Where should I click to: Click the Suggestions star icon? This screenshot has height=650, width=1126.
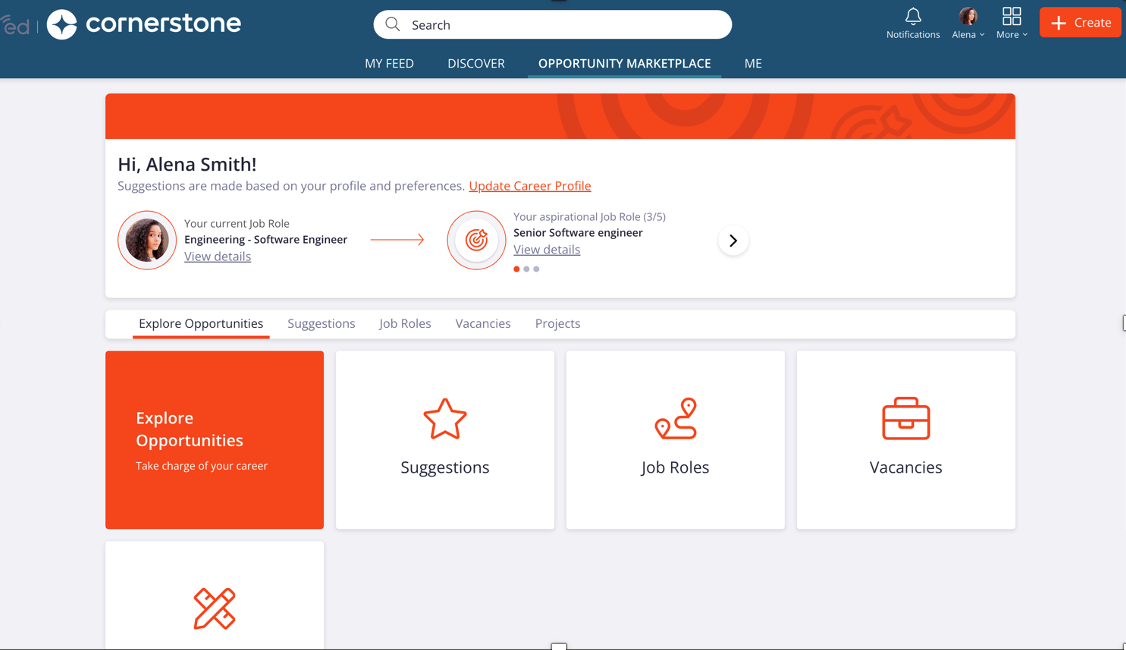(445, 419)
